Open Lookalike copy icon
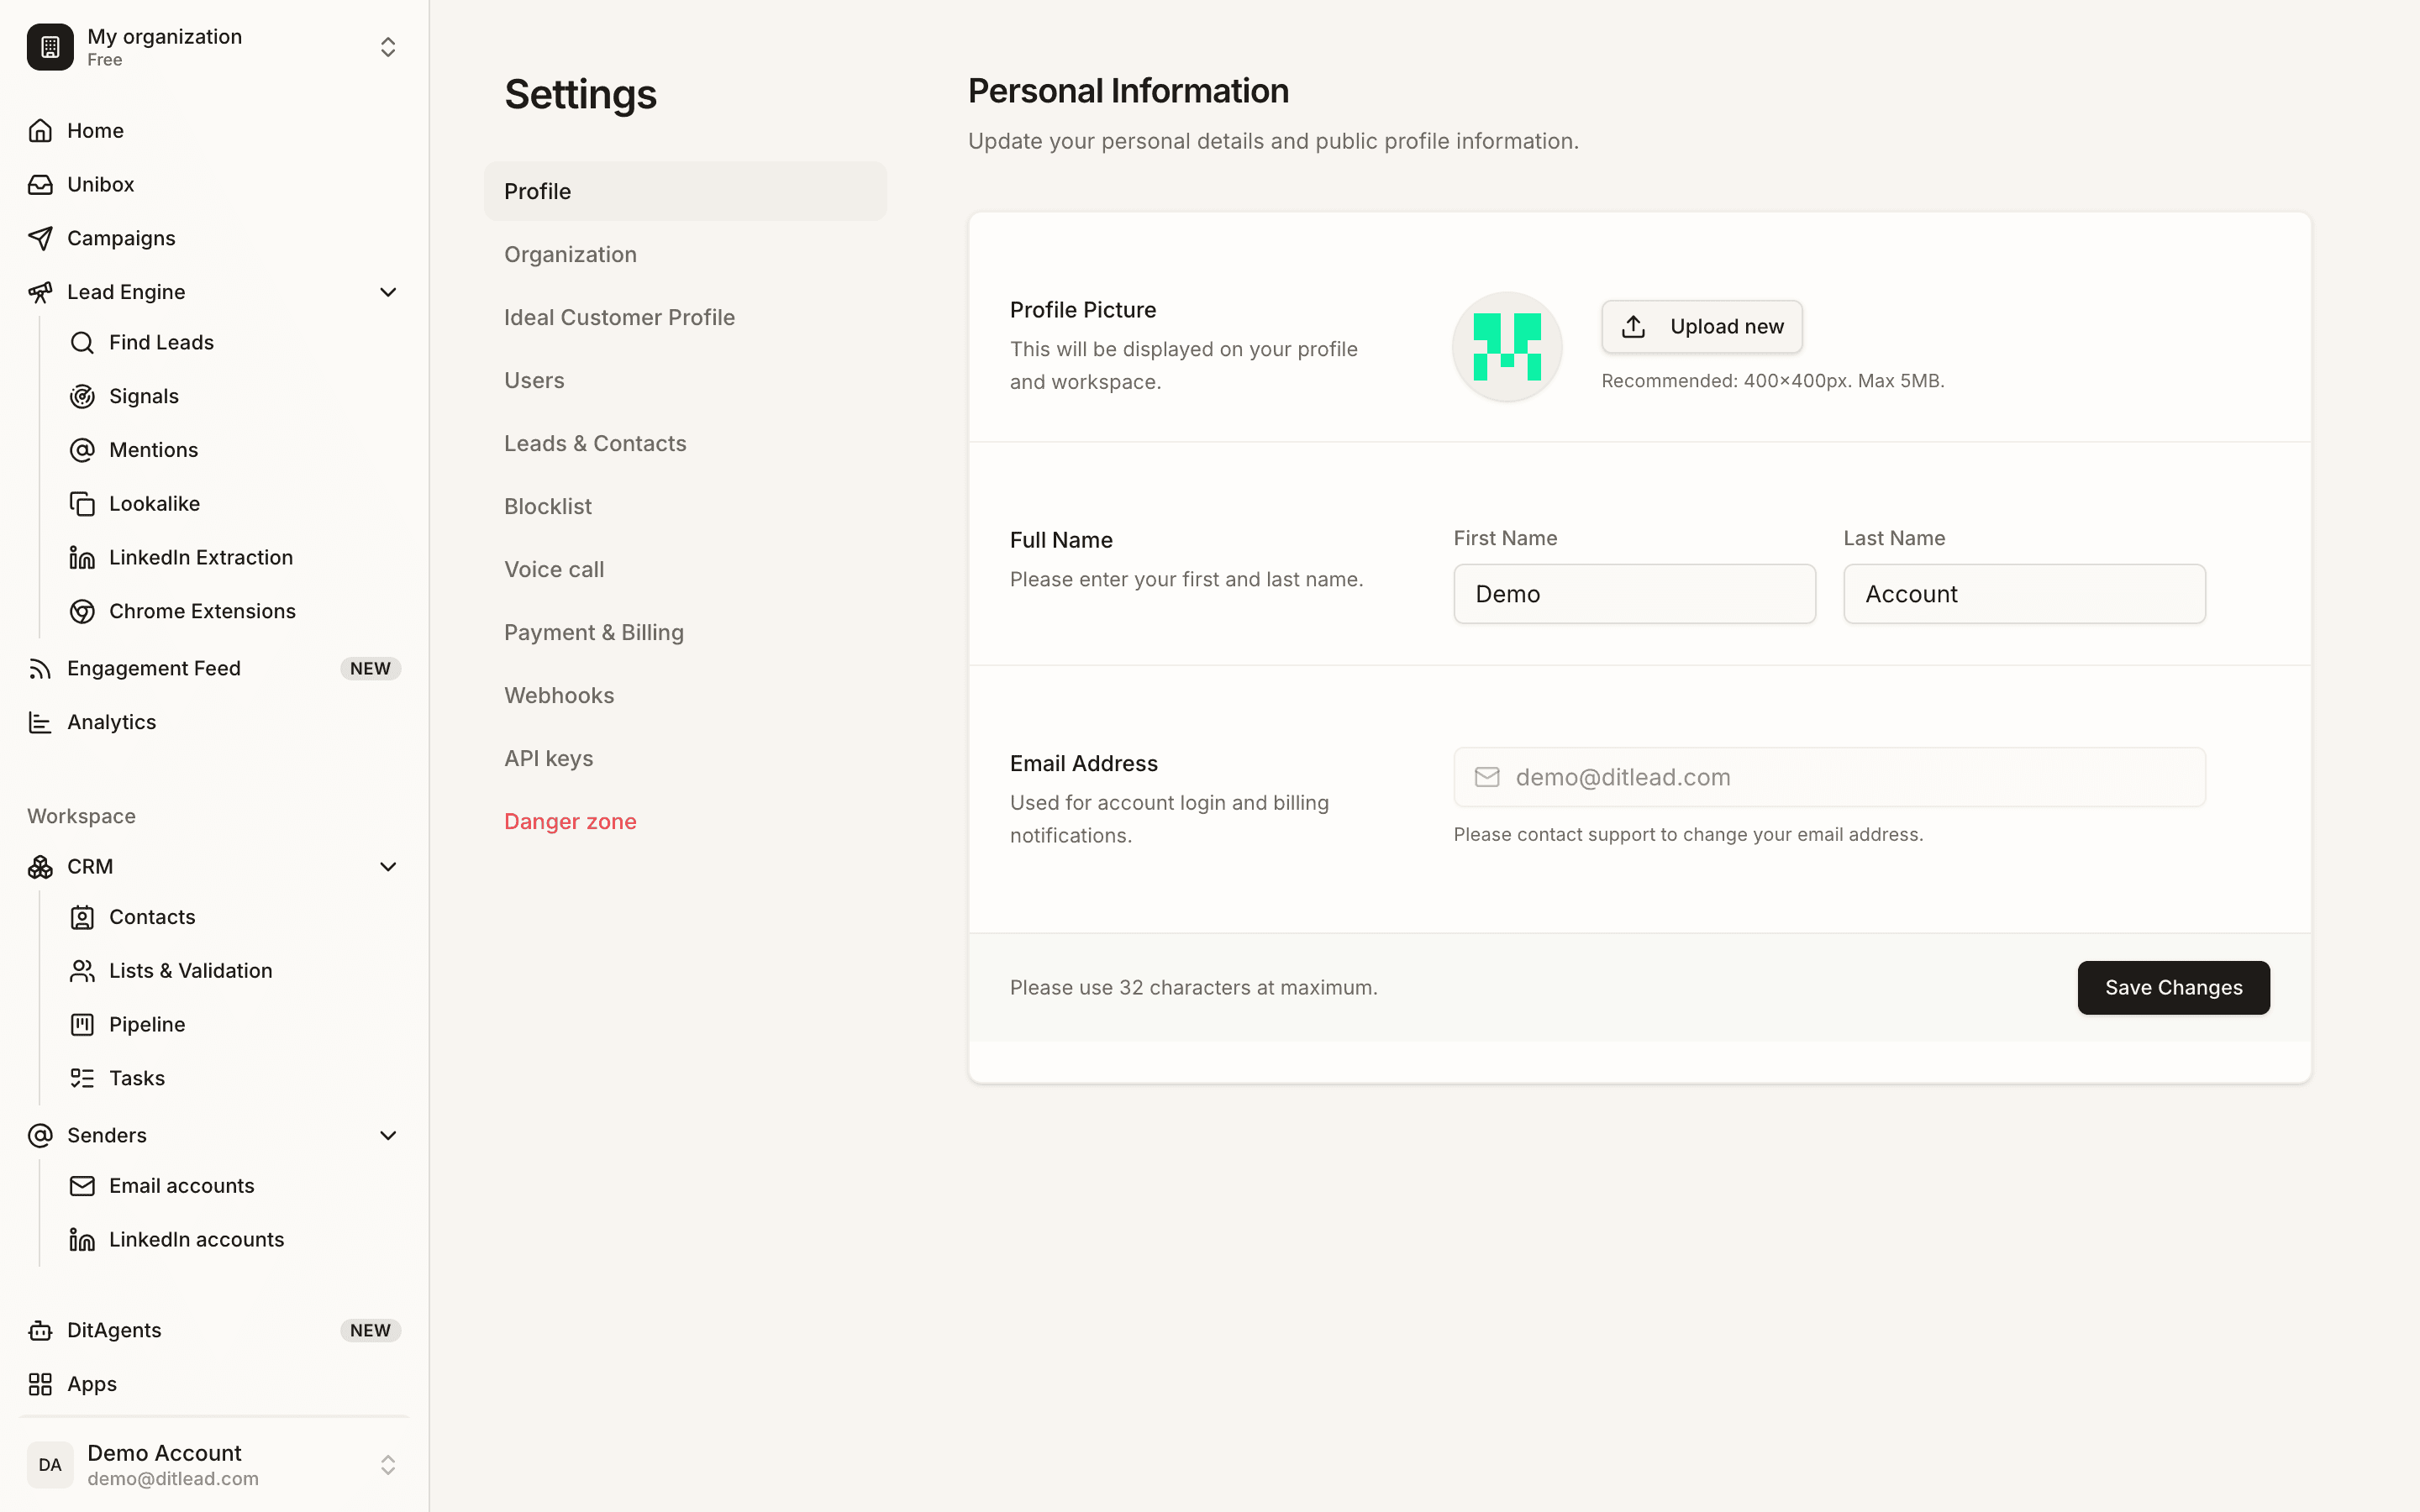The width and height of the screenshot is (2420, 1512). [82, 504]
